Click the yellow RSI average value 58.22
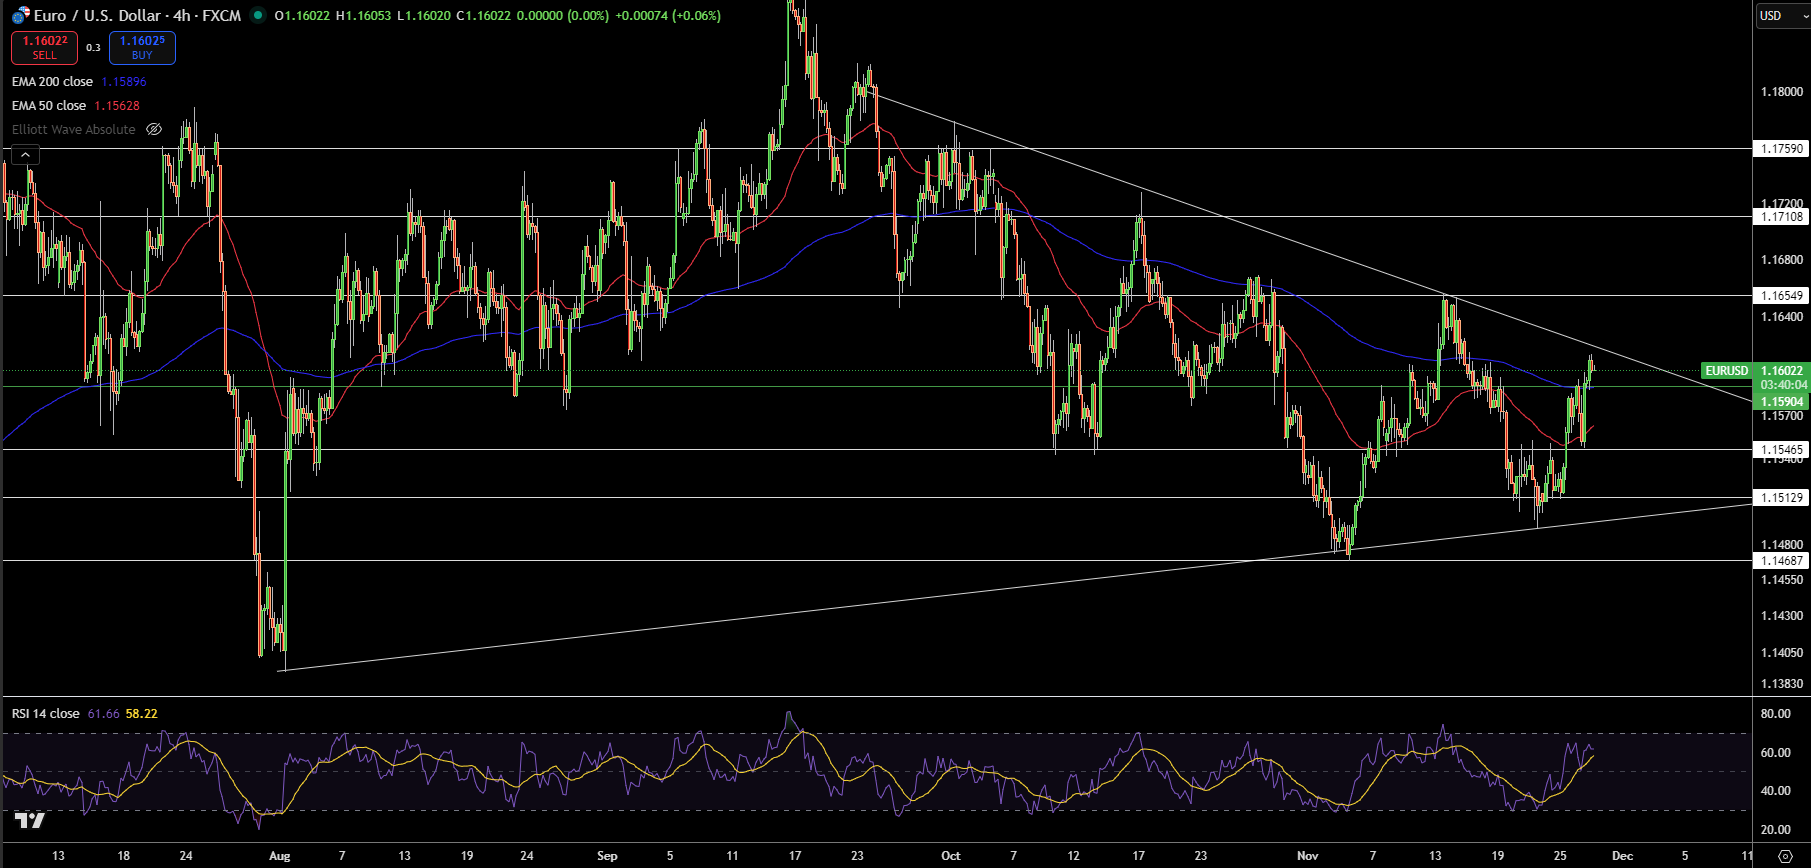 click(142, 713)
